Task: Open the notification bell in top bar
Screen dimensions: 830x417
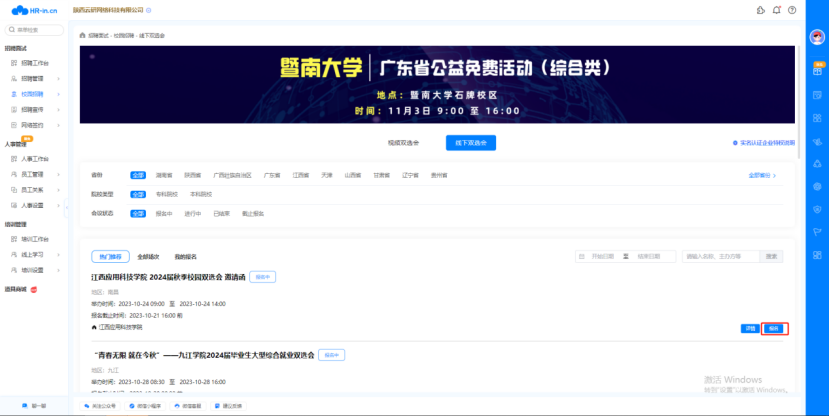Action: click(x=776, y=11)
